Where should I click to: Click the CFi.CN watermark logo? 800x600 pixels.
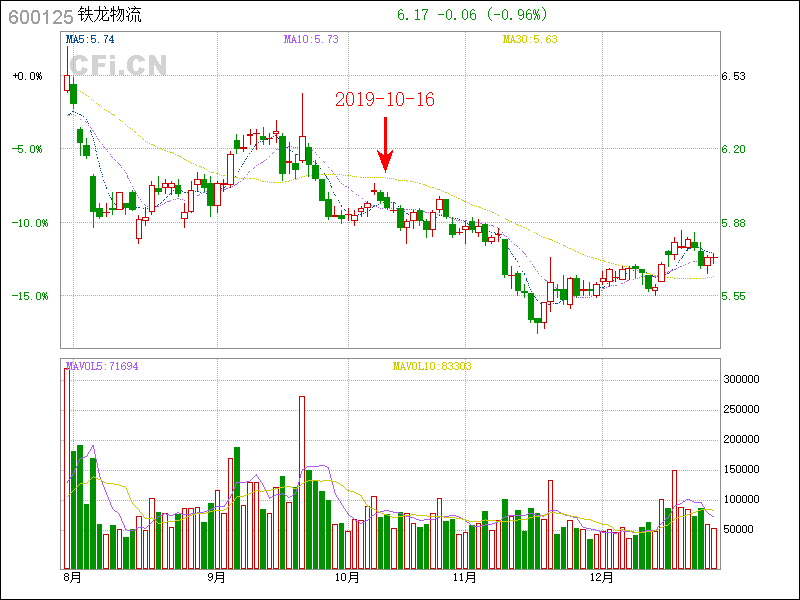click(117, 65)
